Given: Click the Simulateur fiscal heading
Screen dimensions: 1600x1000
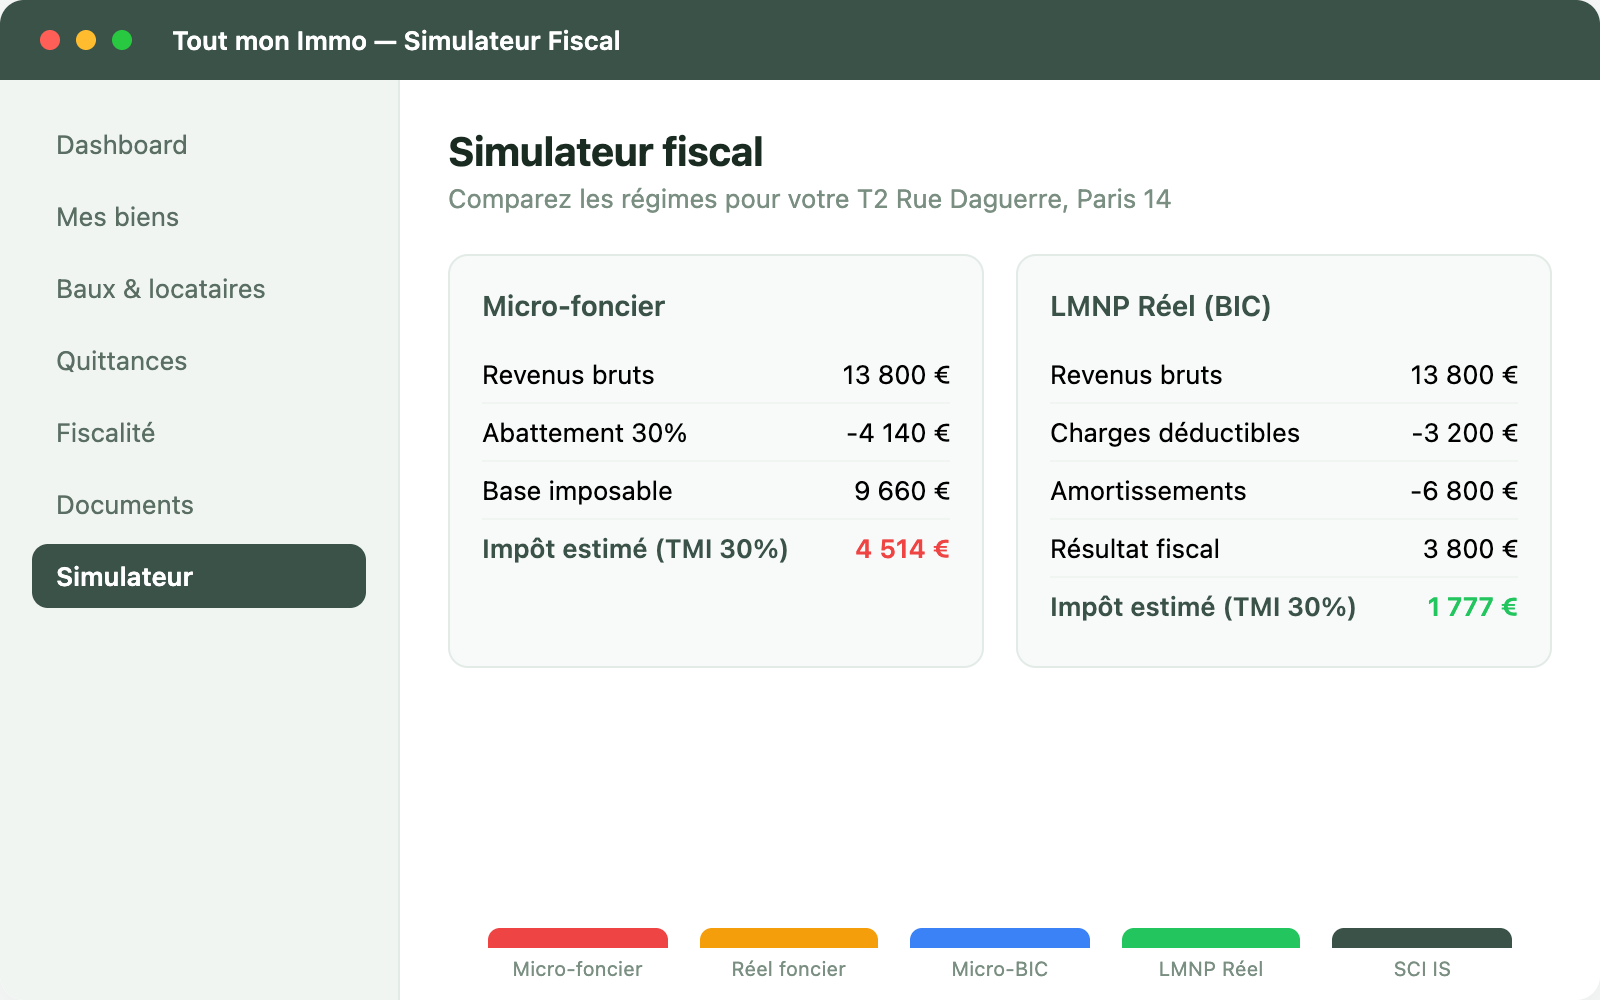Looking at the screenshot, I should pos(606,152).
